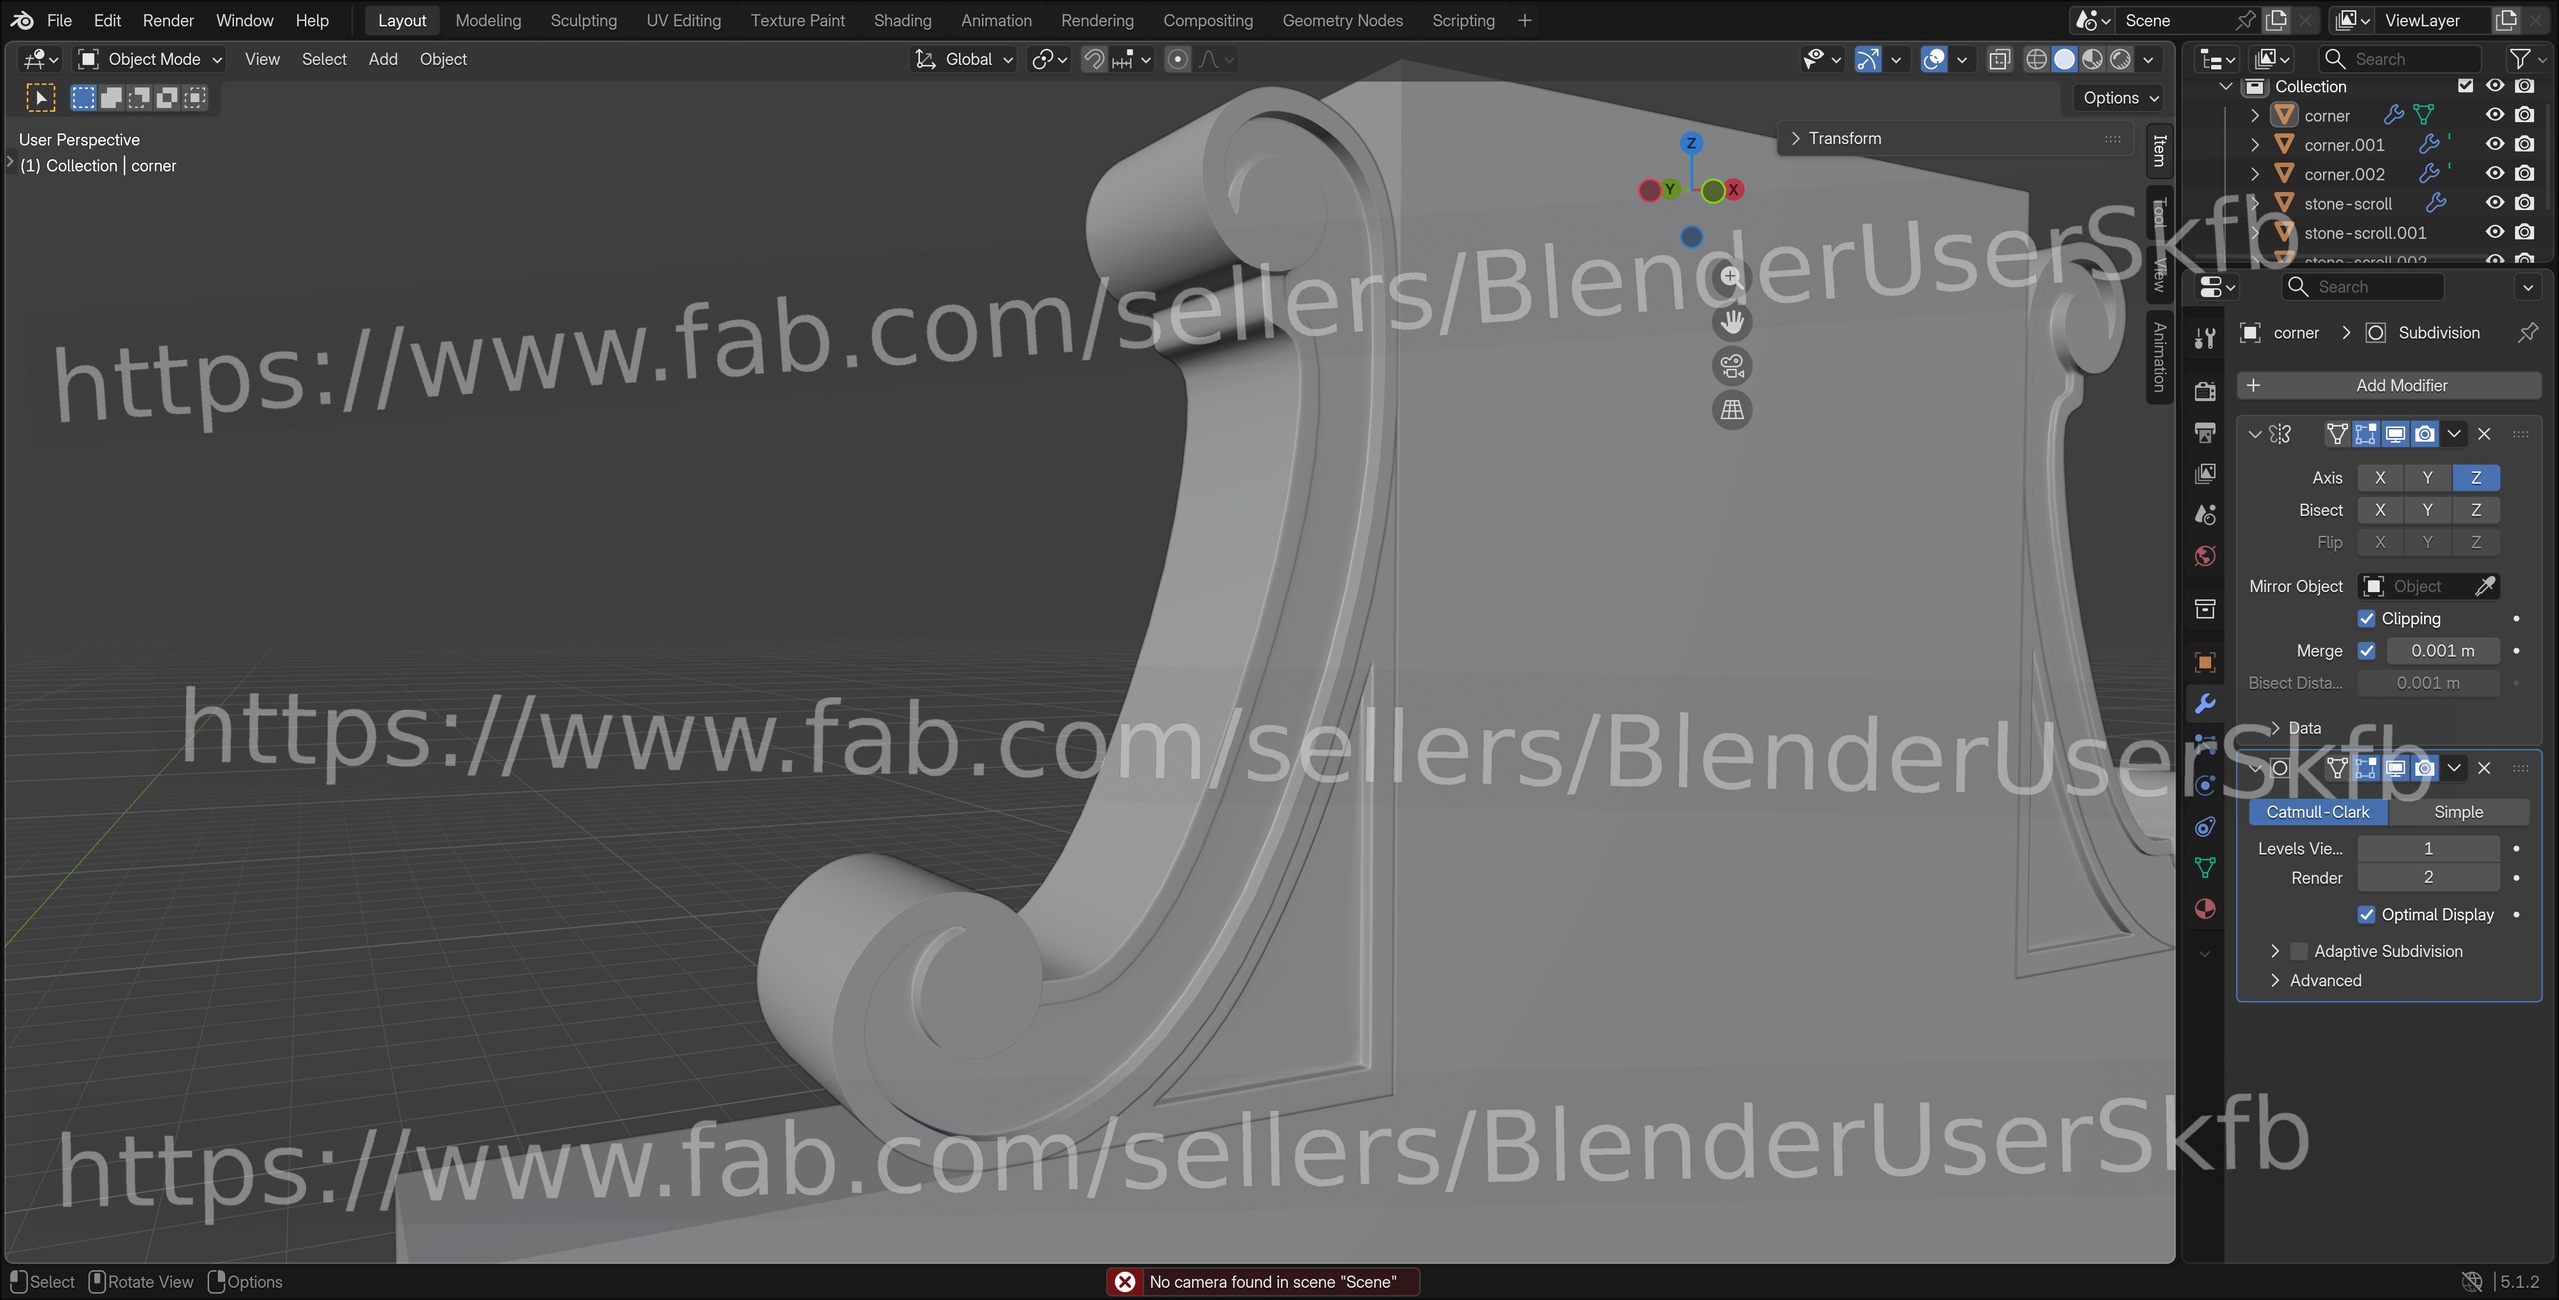This screenshot has width=2559, height=1300.
Task: Open the Object Mode dropdown
Action: (x=150, y=60)
